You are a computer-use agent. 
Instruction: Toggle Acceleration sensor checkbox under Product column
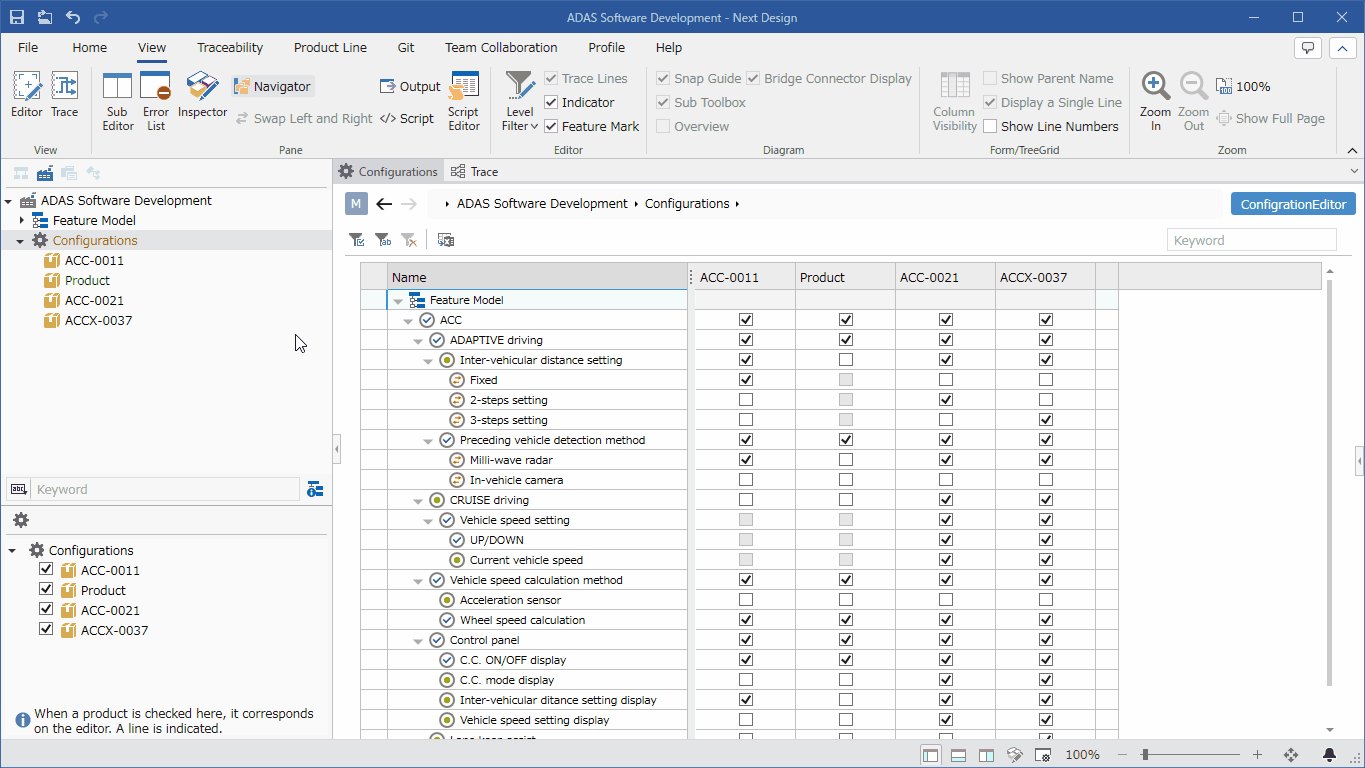coord(846,600)
